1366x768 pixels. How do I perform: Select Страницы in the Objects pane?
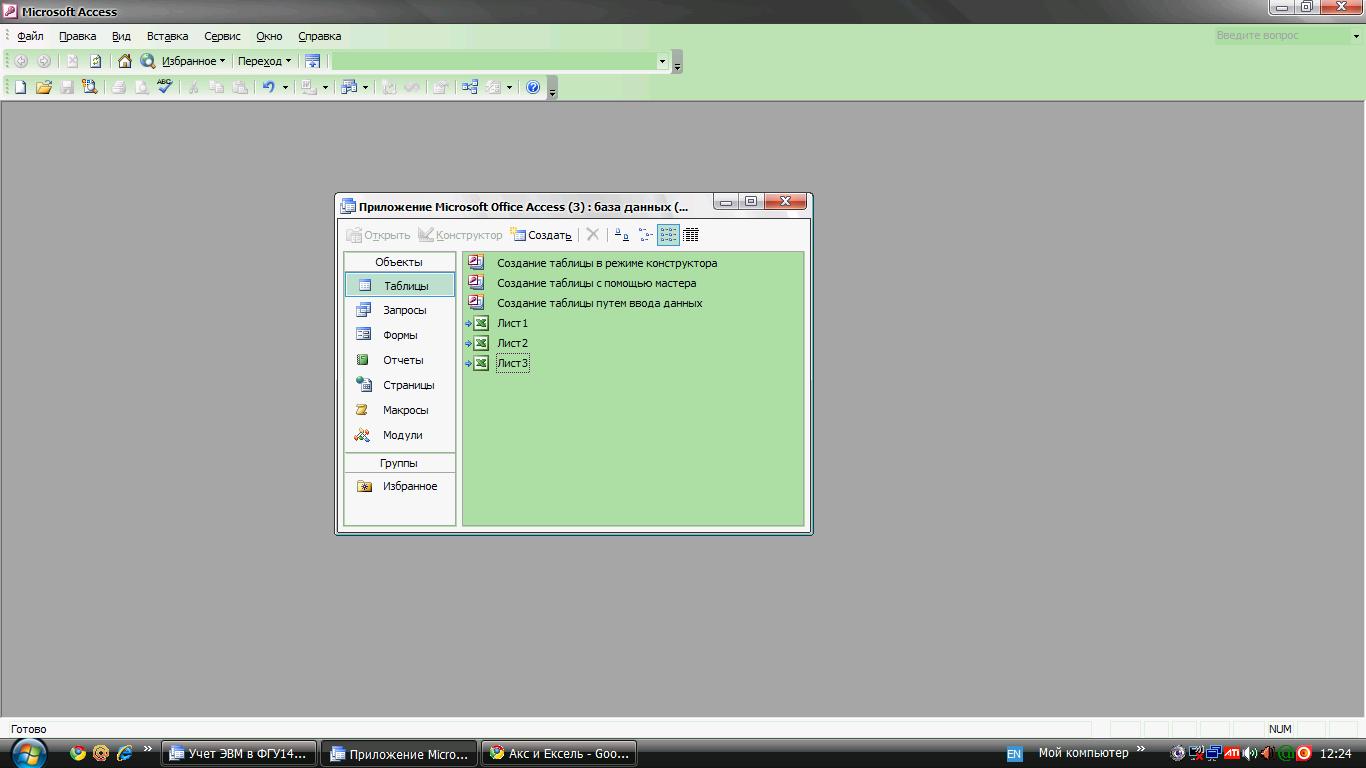point(400,385)
